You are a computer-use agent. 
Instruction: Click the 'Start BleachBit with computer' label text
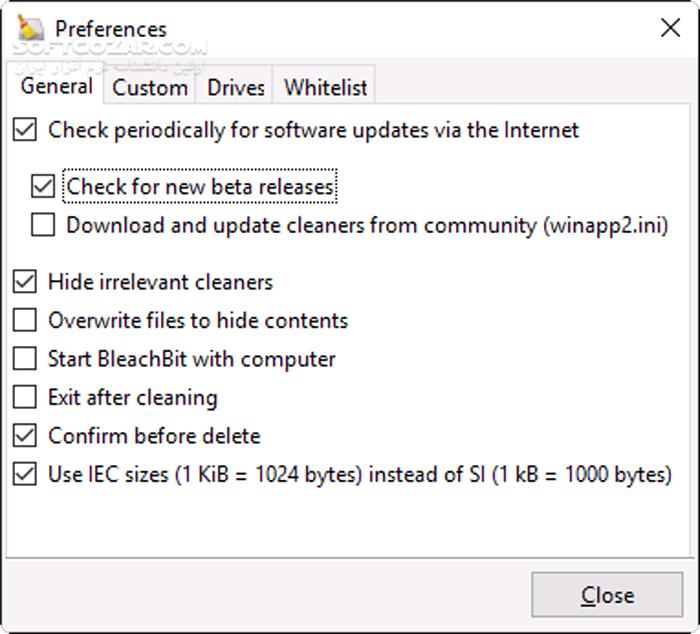coord(191,359)
